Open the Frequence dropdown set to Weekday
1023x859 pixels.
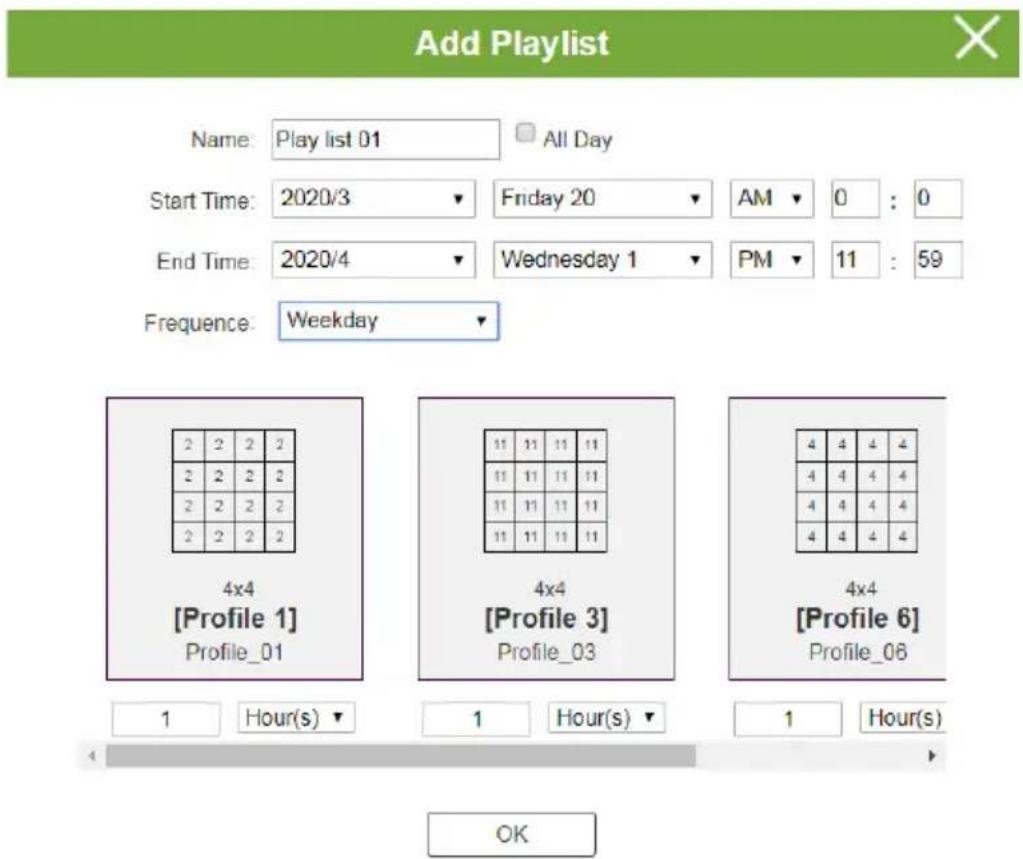point(389,321)
